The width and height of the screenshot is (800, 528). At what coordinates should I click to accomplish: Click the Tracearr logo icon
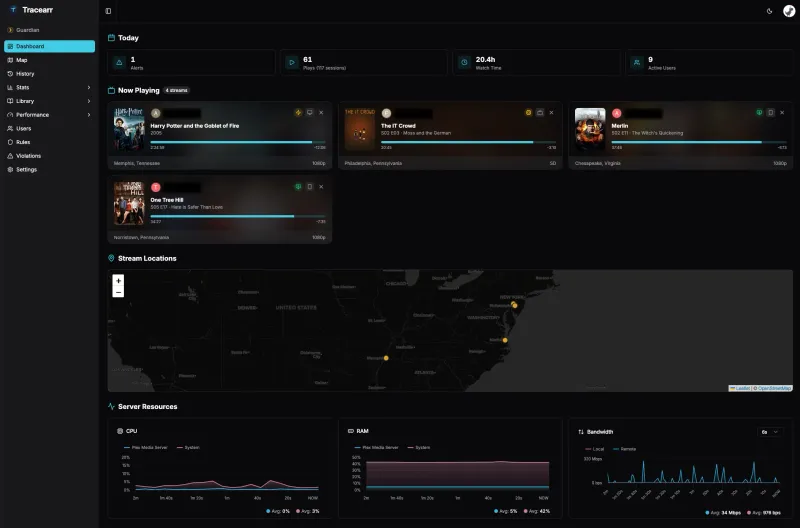(x=13, y=10)
